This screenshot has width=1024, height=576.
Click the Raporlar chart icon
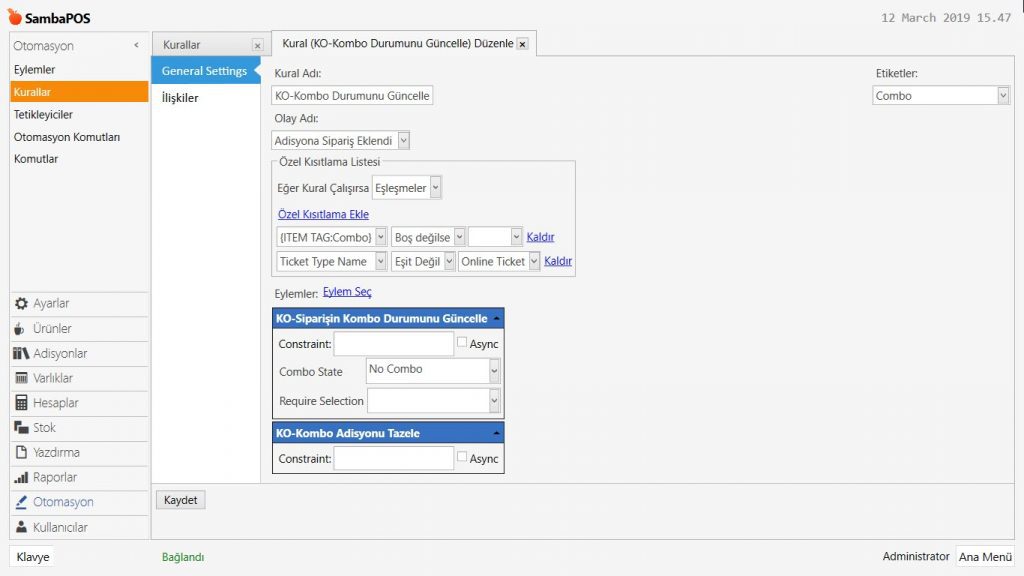pos(21,478)
